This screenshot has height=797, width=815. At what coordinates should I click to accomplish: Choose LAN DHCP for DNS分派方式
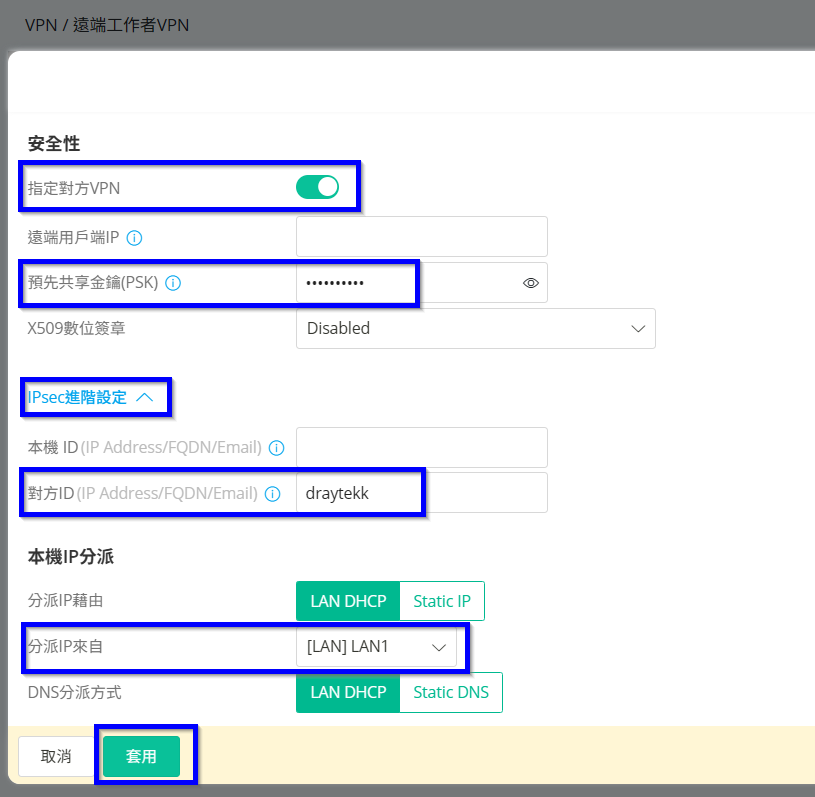(x=348, y=692)
